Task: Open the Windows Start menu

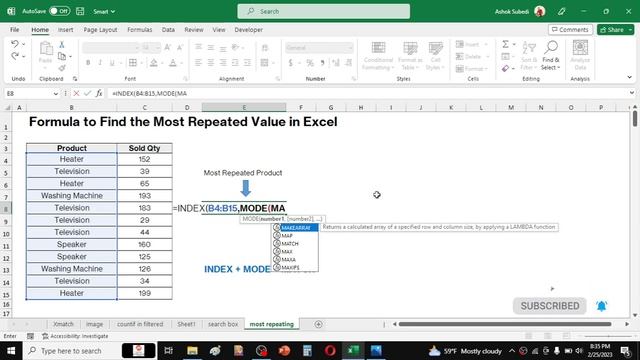Action: click(11, 351)
